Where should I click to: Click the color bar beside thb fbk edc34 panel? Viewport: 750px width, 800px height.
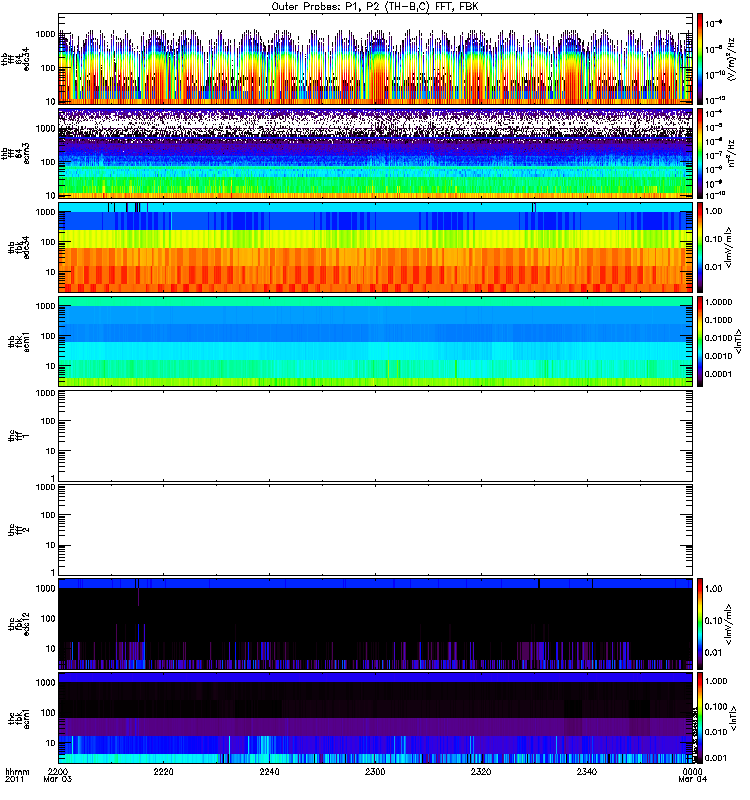(x=700, y=247)
